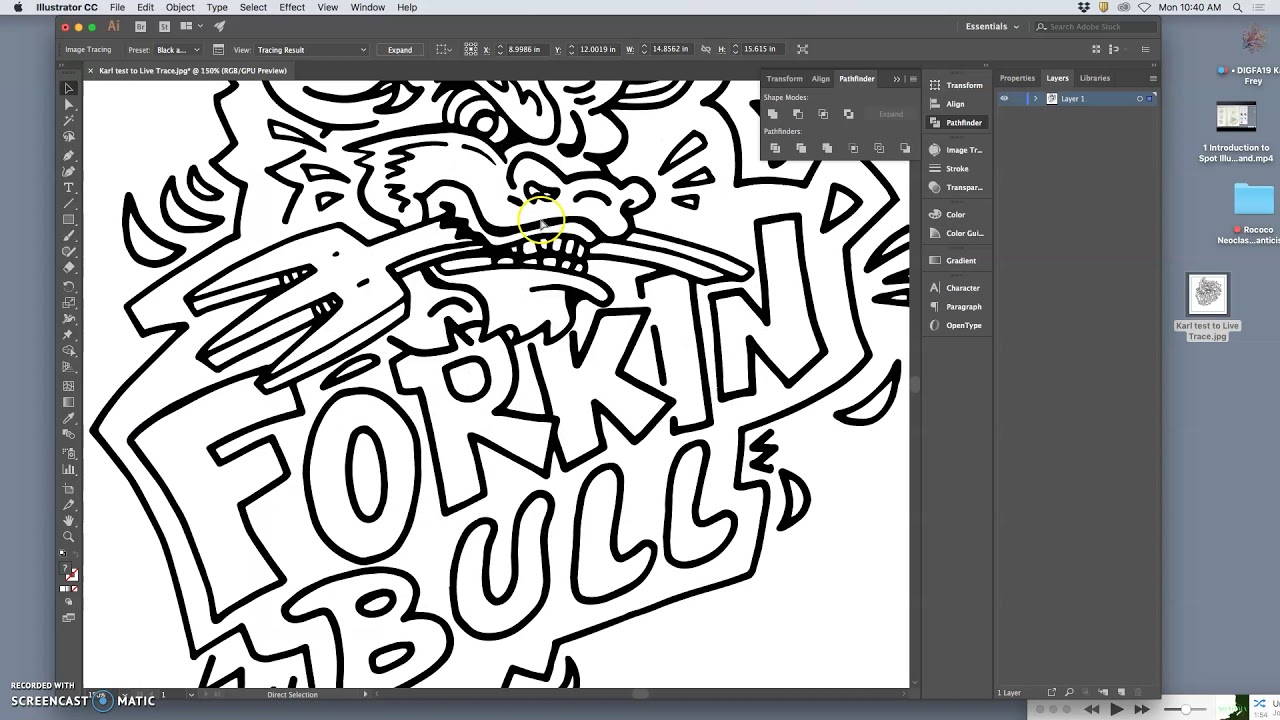Select the Layer 1 row
The image size is (1280, 720).
tap(1077, 99)
